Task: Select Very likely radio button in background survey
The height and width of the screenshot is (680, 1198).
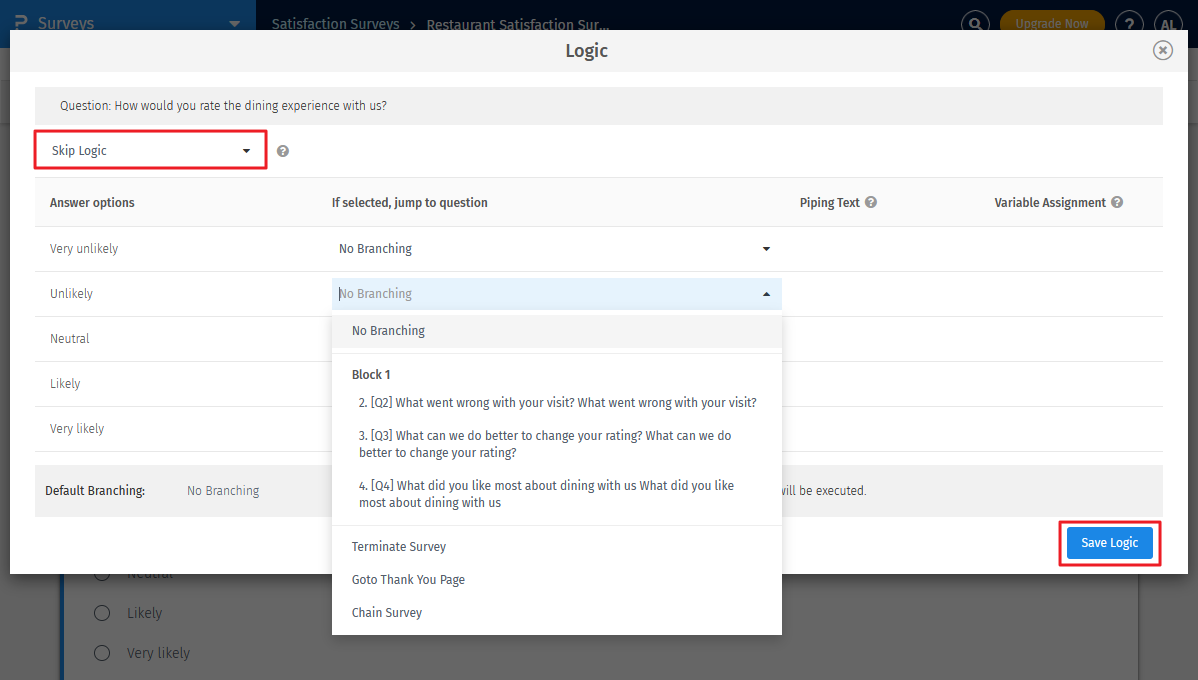Action: click(102, 652)
